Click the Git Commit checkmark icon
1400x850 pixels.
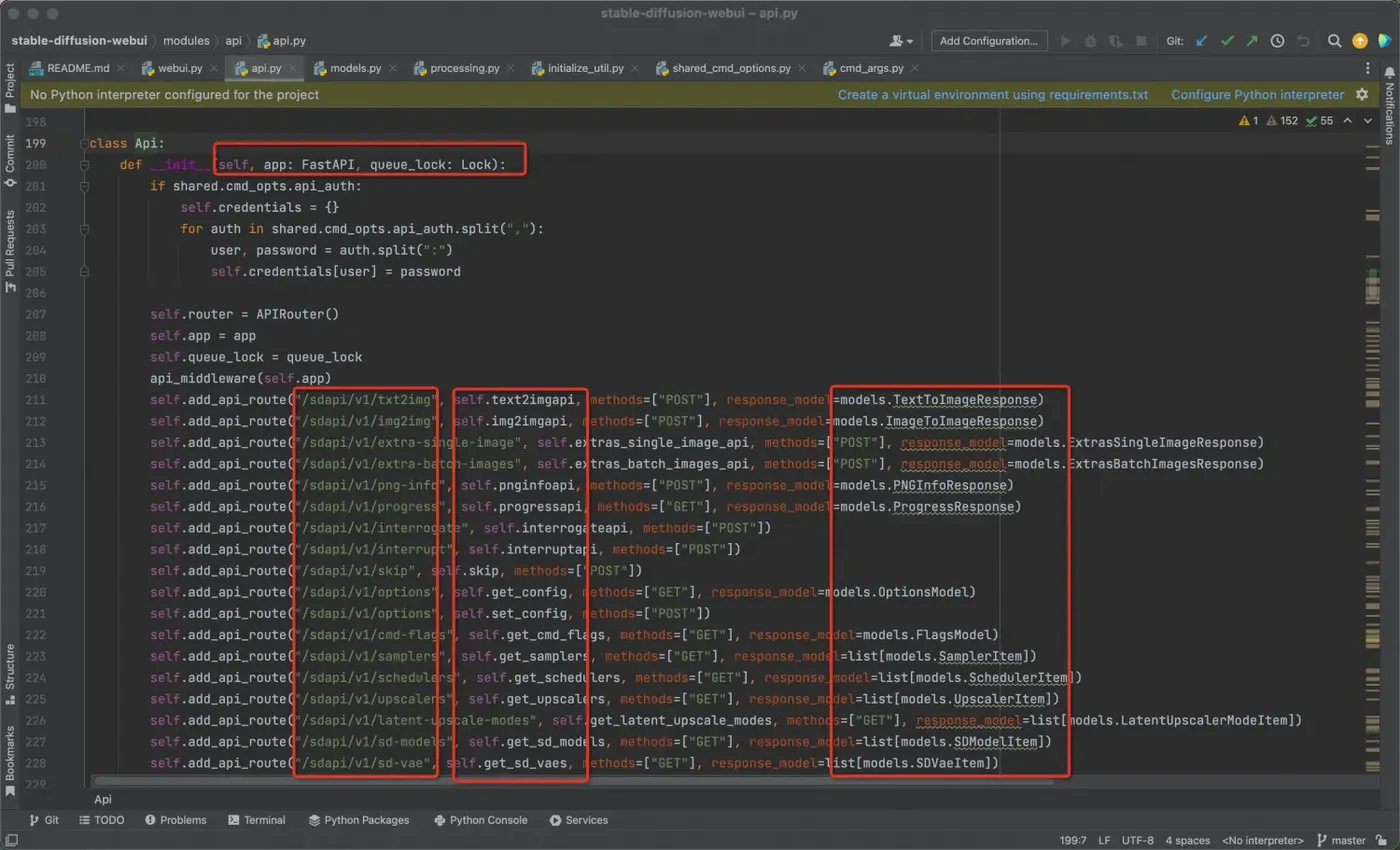(x=1227, y=41)
